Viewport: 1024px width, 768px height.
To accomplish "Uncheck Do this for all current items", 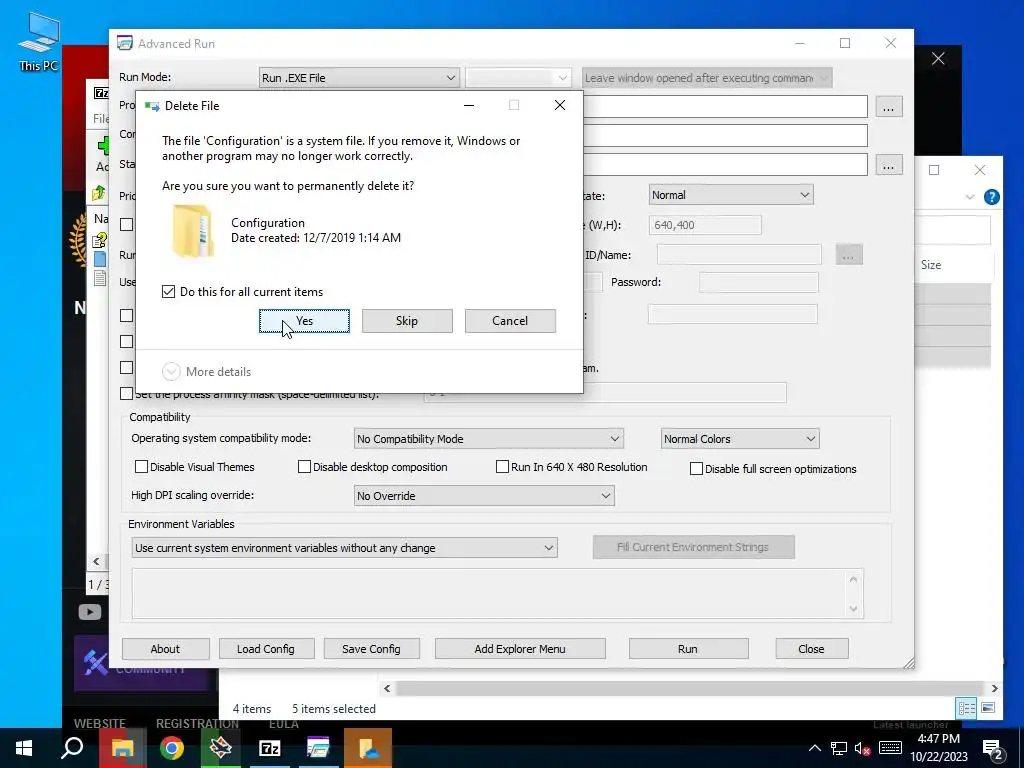I will coord(168,291).
